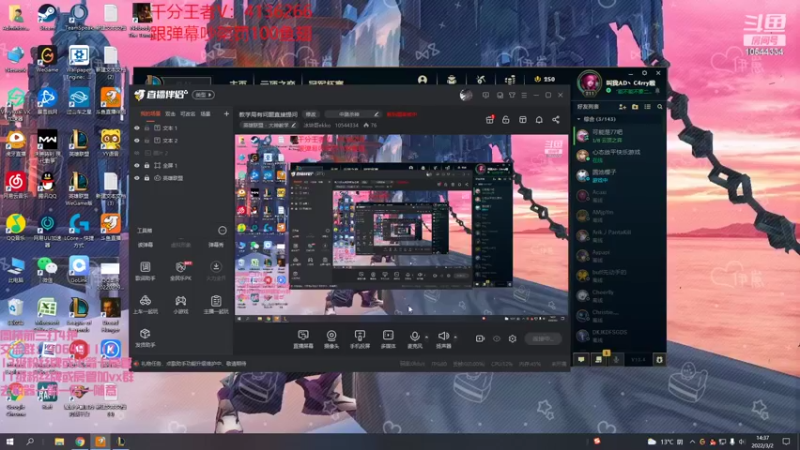Click the 修改 edit title button
Viewport: 800px width, 450px height.
pos(310,114)
